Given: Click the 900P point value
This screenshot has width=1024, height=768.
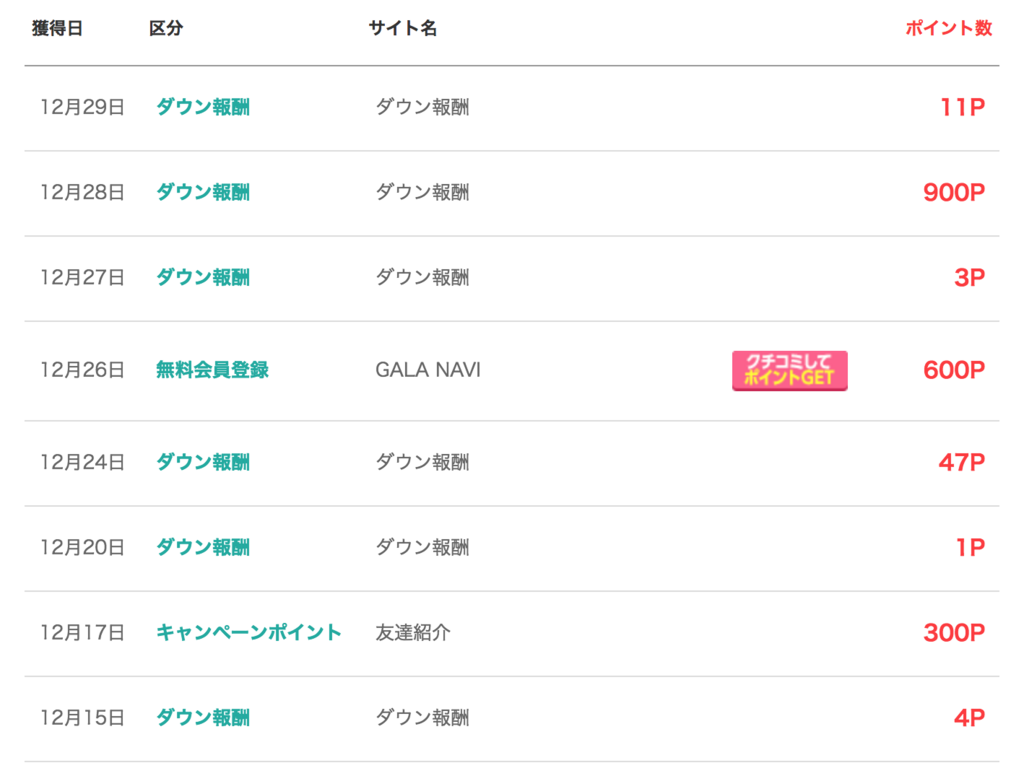Looking at the screenshot, I should pyautogui.click(x=953, y=192).
